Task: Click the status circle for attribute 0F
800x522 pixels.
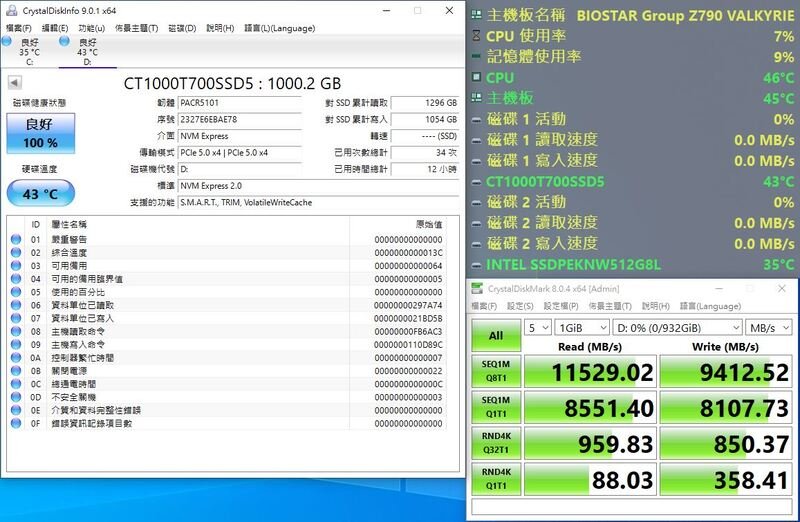Action: [16, 423]
